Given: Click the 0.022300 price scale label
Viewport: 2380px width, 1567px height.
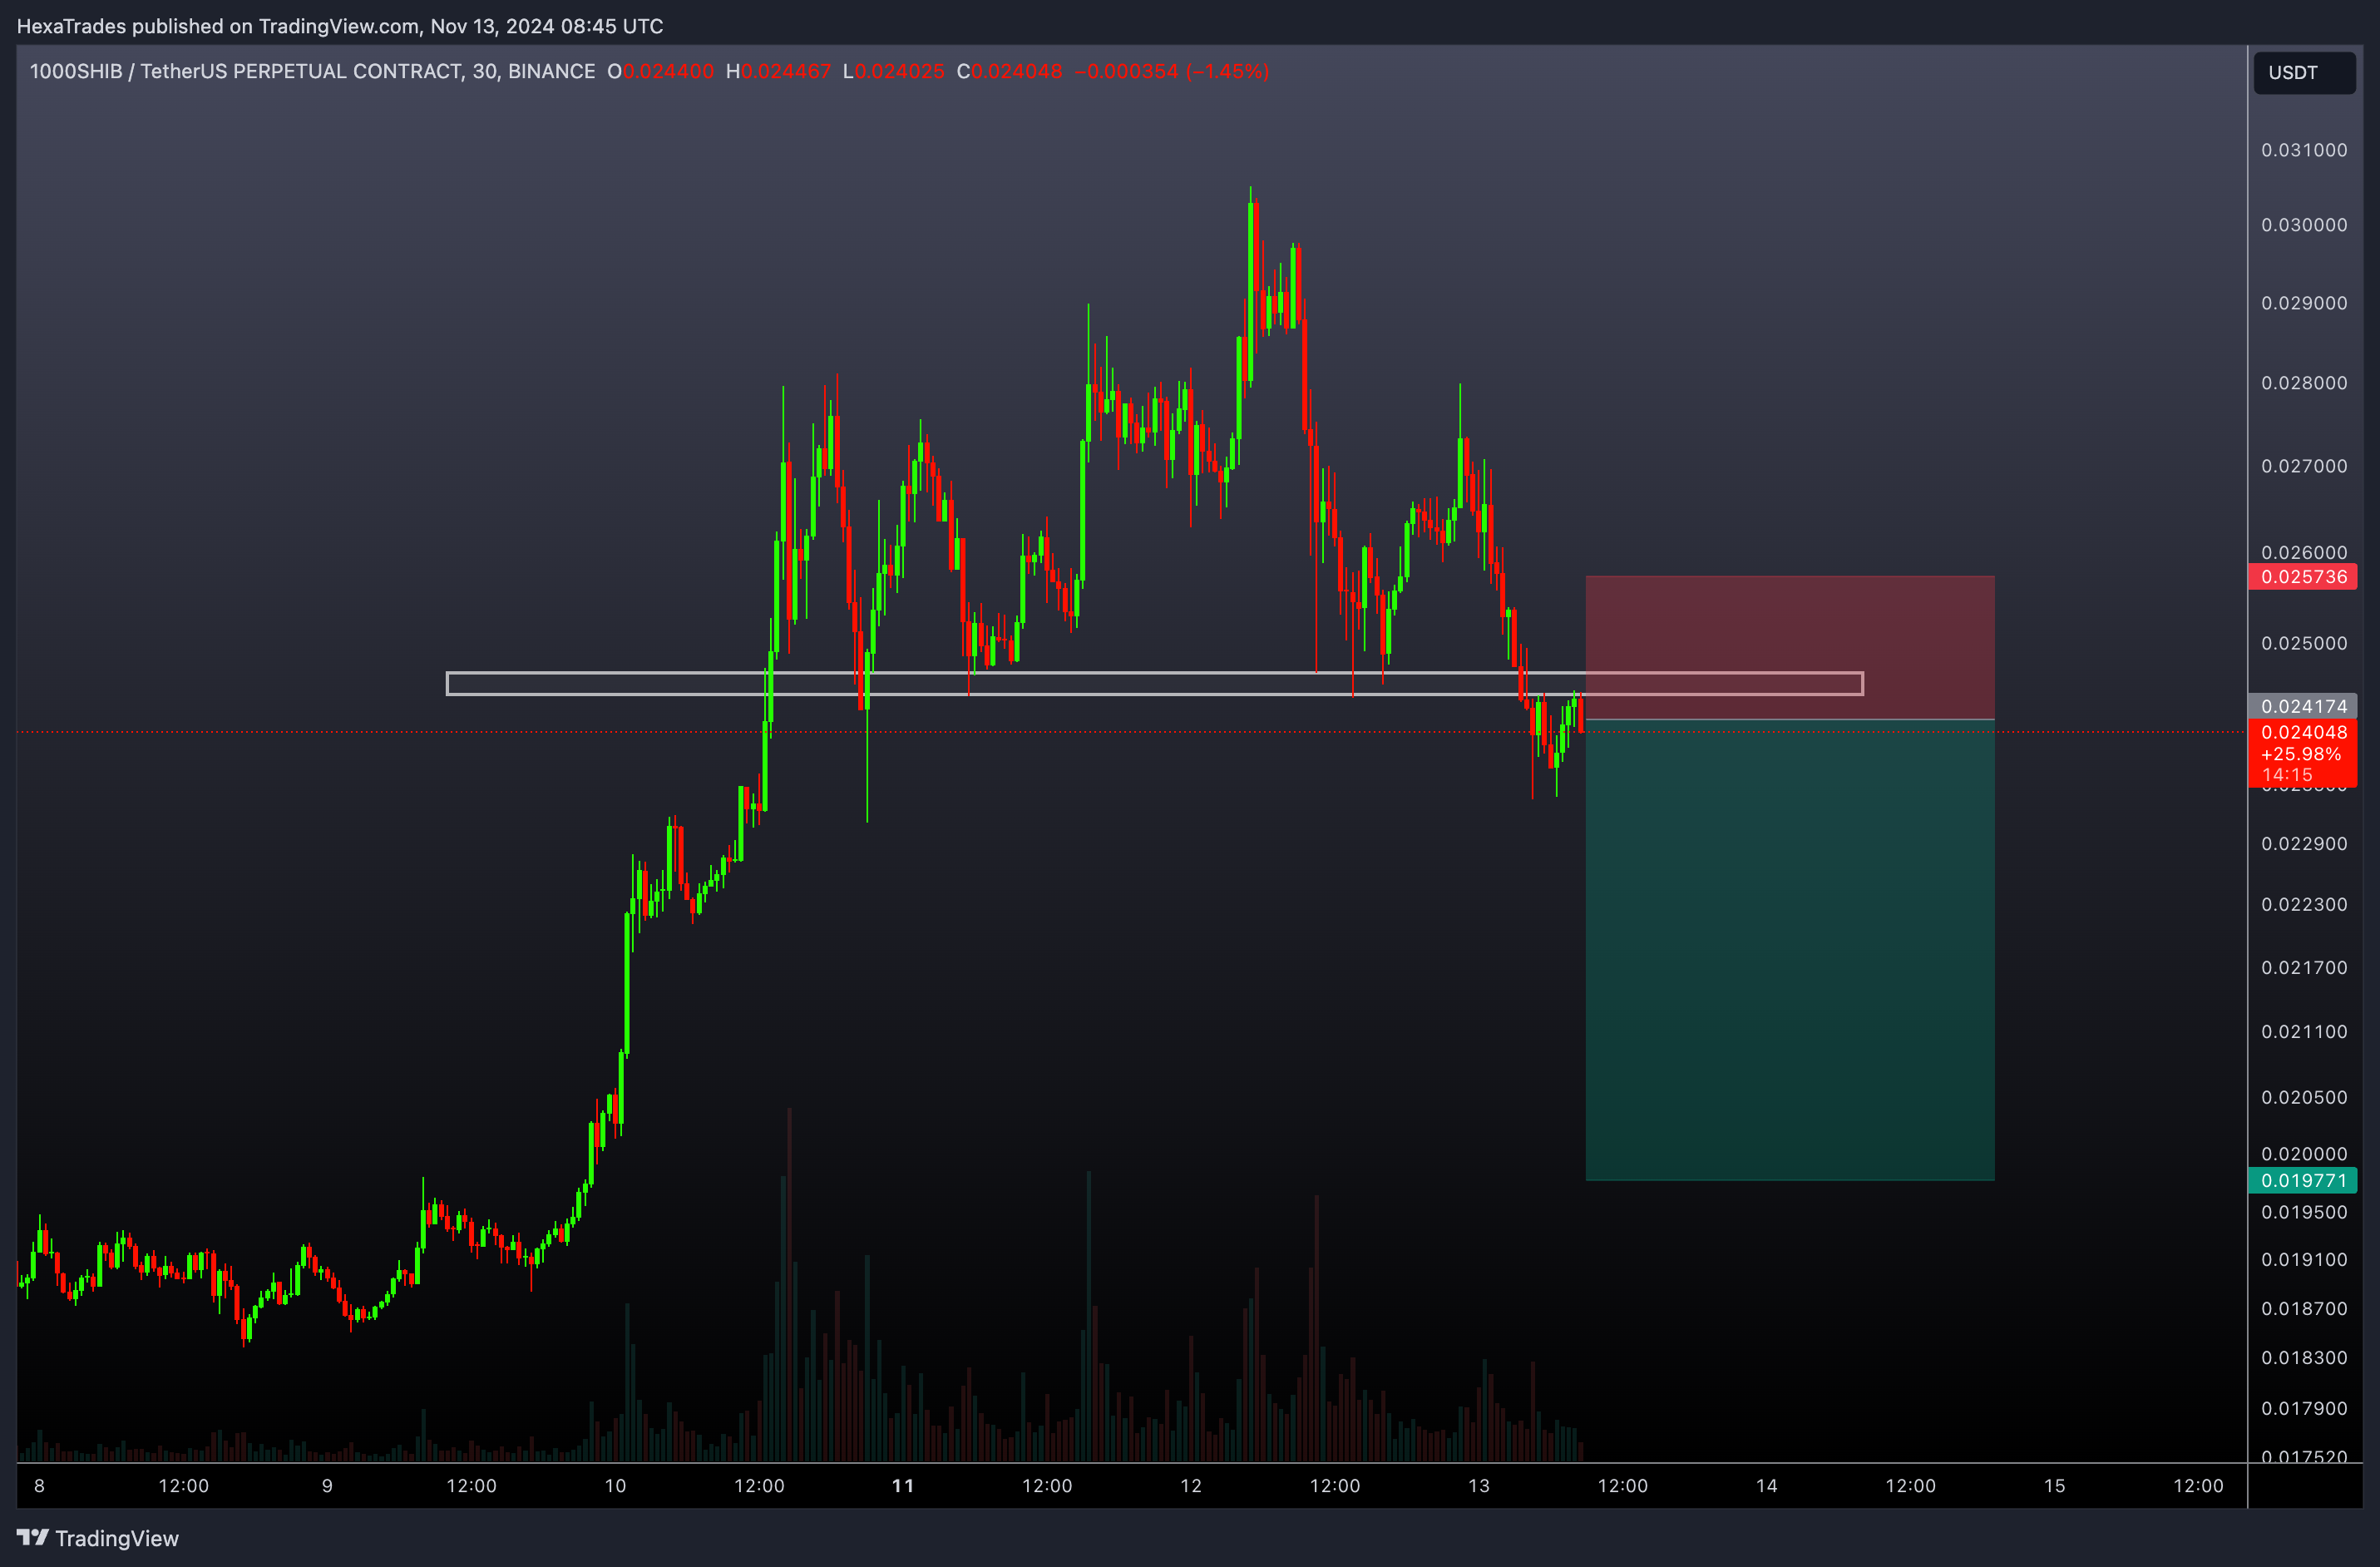Looking at the screenshot, I should [x=2304, y=905].
